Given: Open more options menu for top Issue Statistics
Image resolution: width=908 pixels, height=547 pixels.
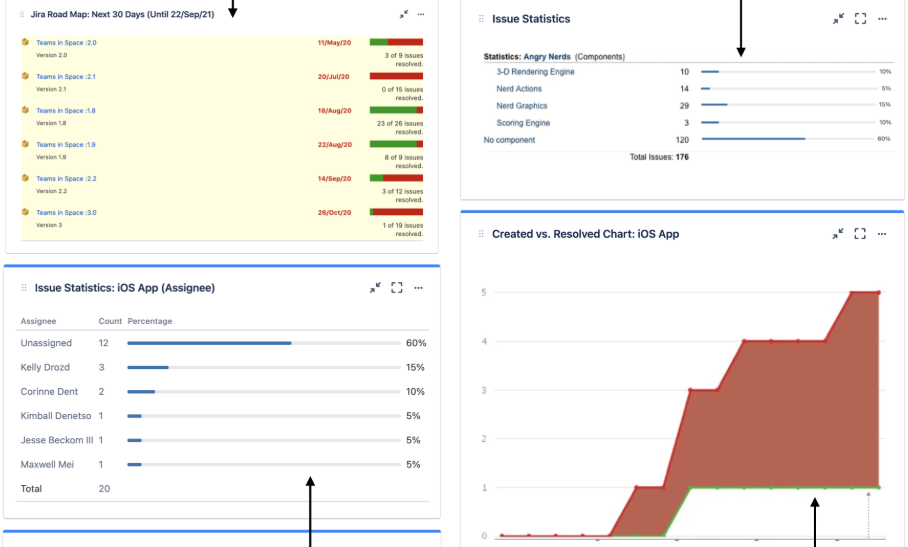Looking at the screenshot, I should [x=882, y=19].
